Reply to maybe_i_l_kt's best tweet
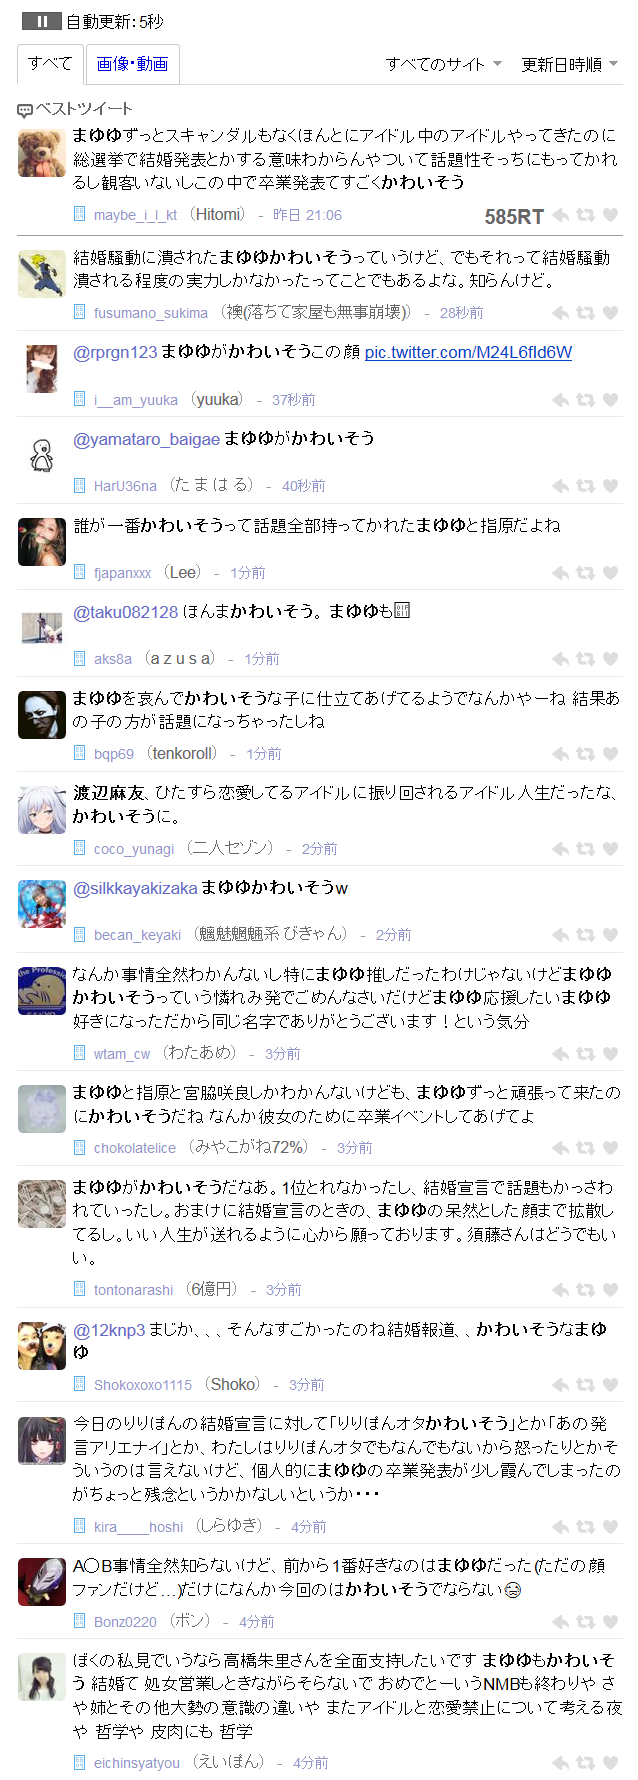 pos(561,215)
